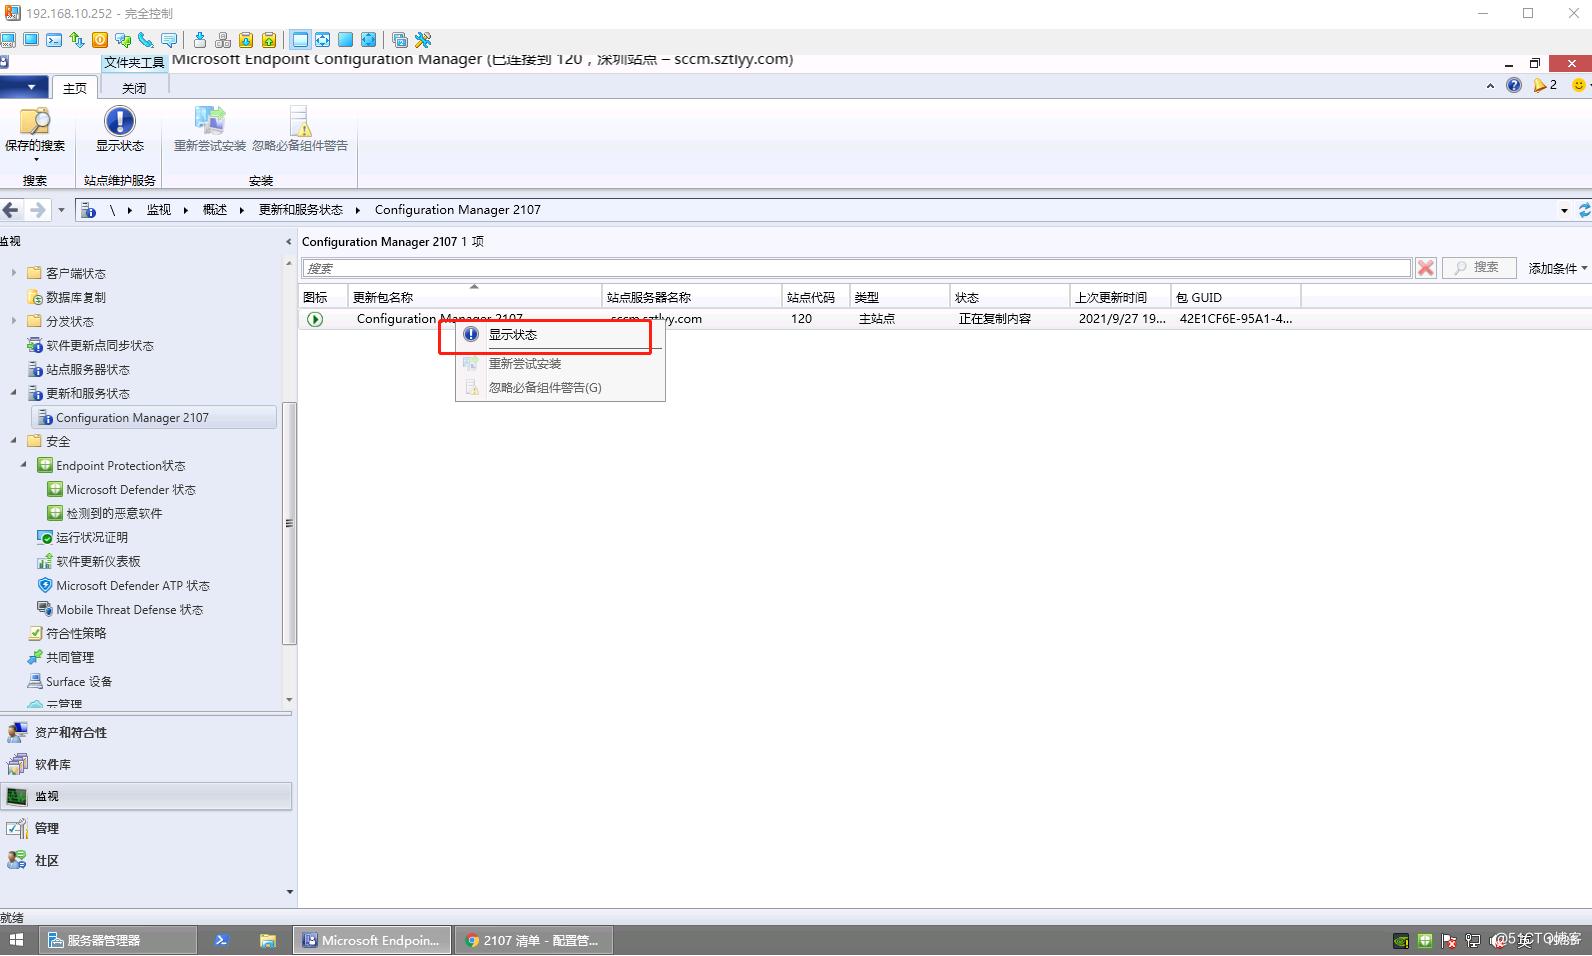Image resolution: width=1592 pixels, height=956 pixels.
Task: Choose 重新尝试安装 in context menu
Action: pyautogui.click(x=560, y=364)
